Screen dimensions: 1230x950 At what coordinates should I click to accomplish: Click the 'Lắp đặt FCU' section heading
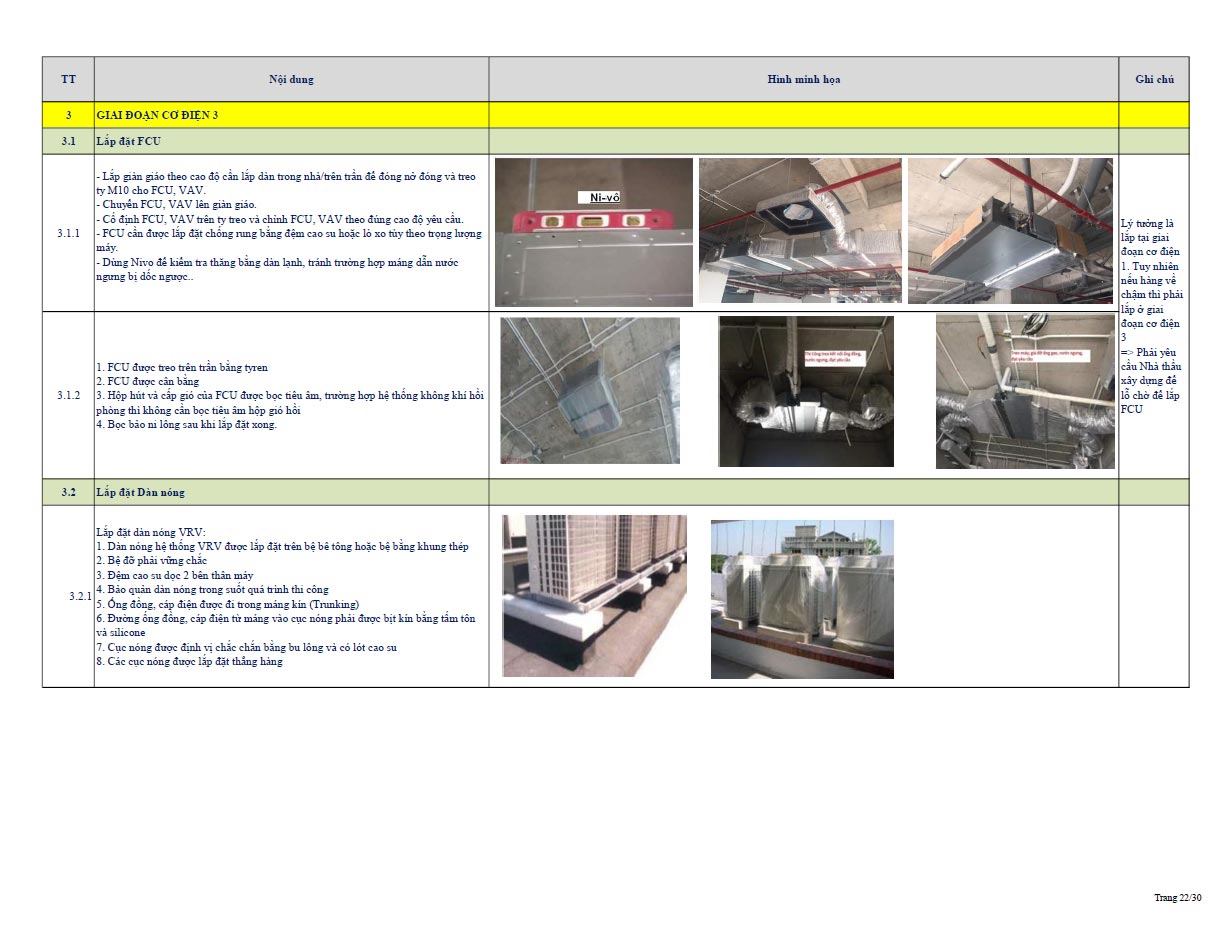128,141
